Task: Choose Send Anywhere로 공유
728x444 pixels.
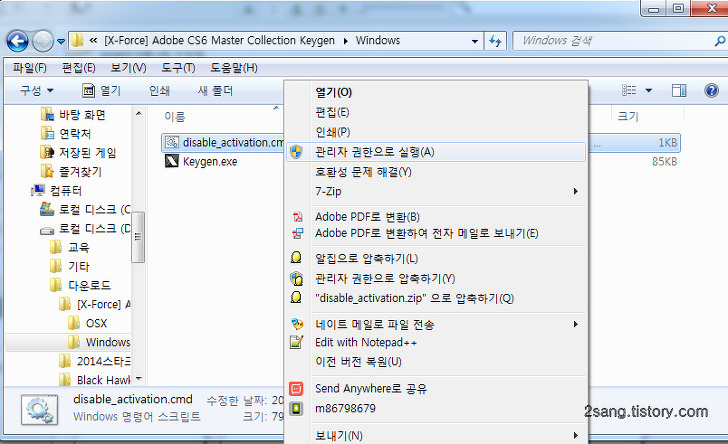Action: (x=436, y=388)
